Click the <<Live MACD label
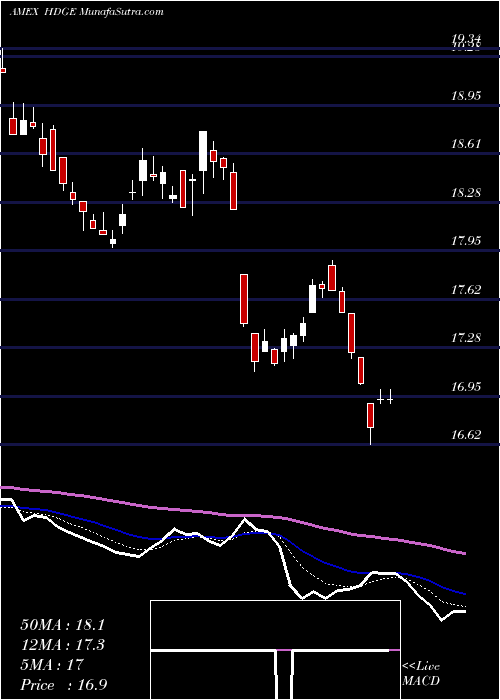The image size is (500, 700). coord(421,674)
